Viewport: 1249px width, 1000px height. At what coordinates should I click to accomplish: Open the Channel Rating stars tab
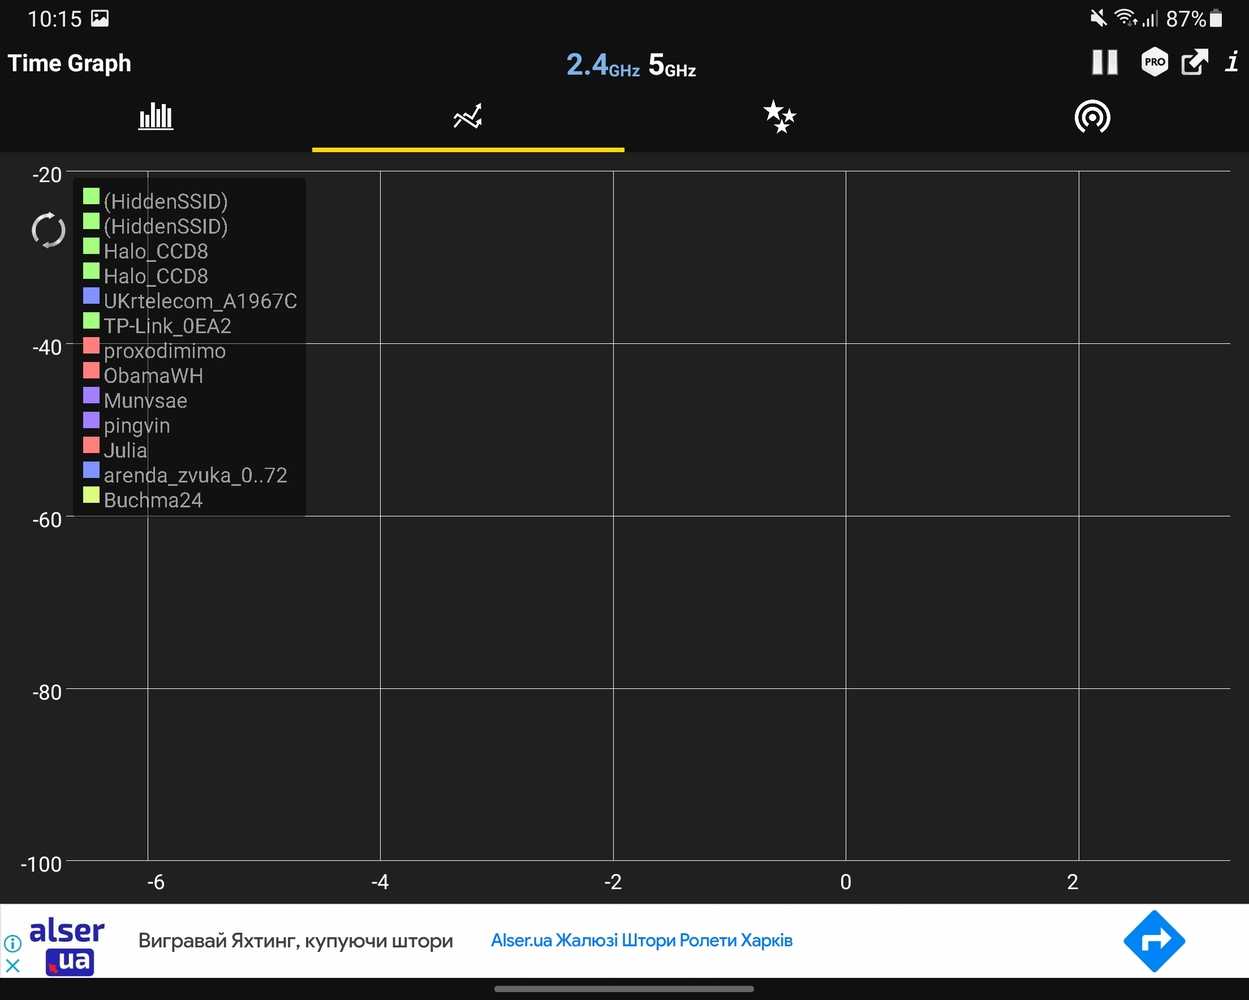[x=779, y=117]
